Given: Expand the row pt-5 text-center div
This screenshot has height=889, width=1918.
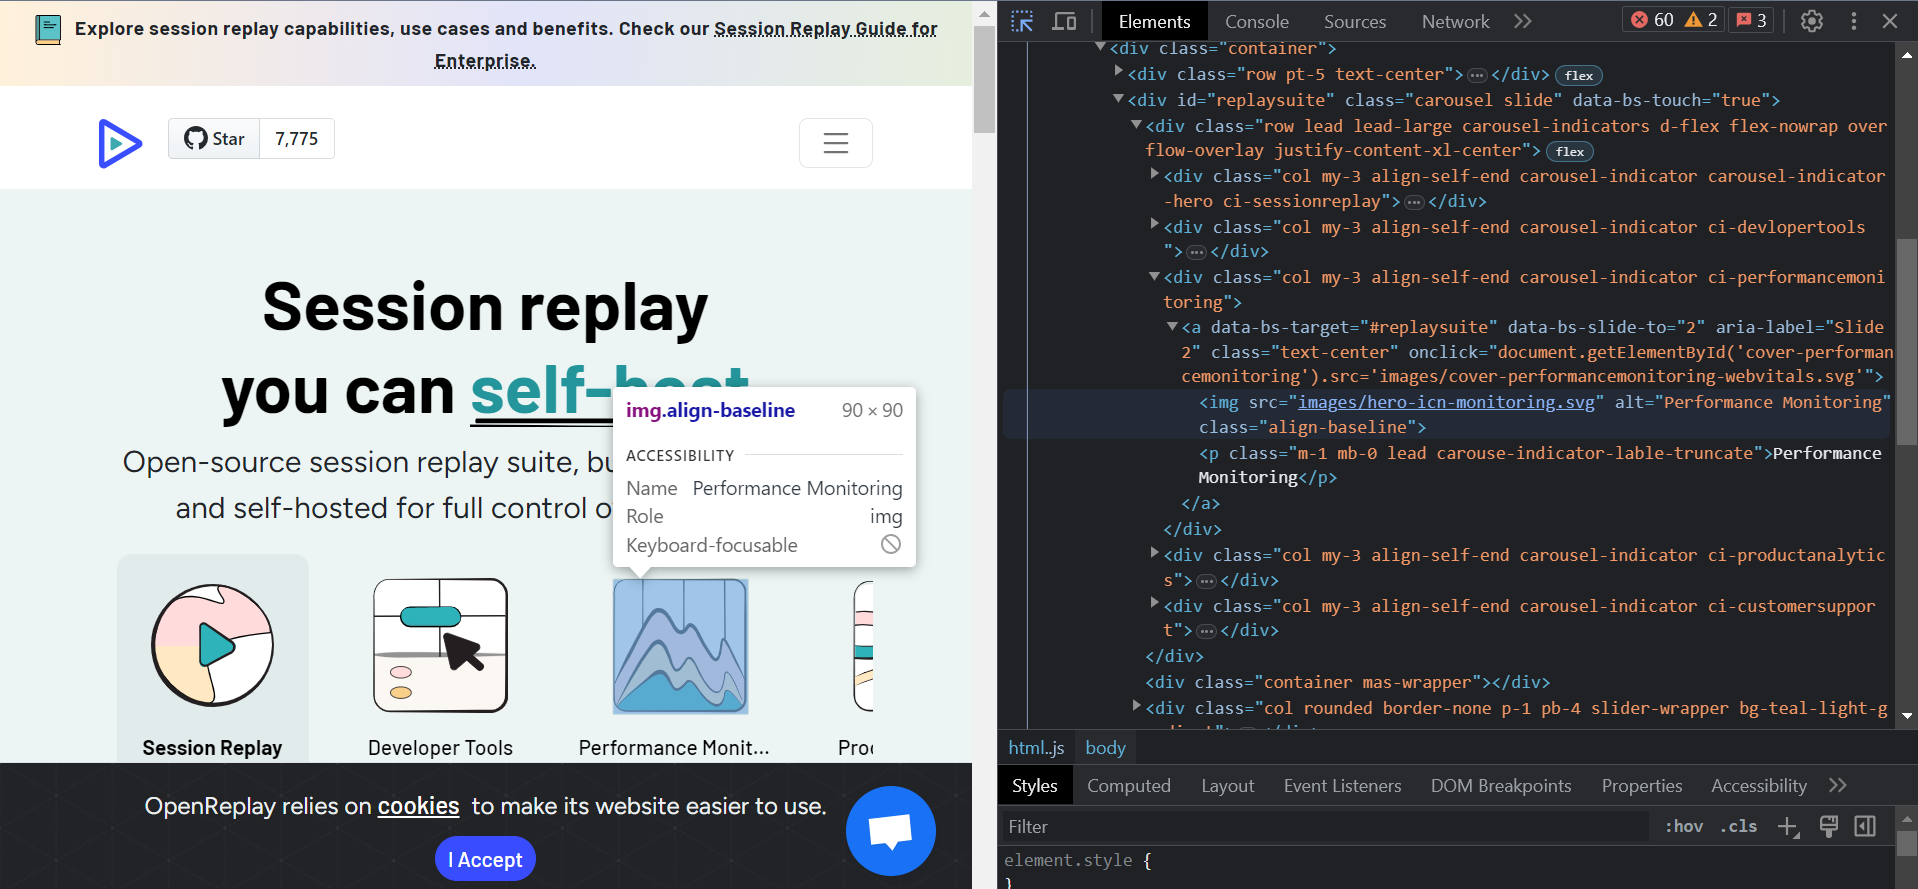Looking at the screenshot, I should [x=1119, y=72].
